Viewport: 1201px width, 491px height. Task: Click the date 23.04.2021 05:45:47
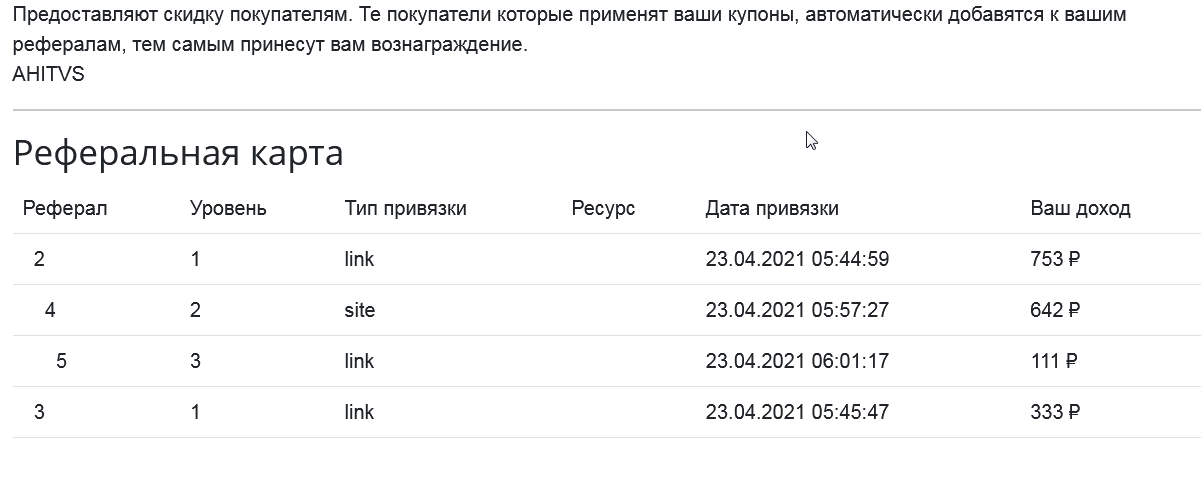pyautogui.click(x=797, y=412)
